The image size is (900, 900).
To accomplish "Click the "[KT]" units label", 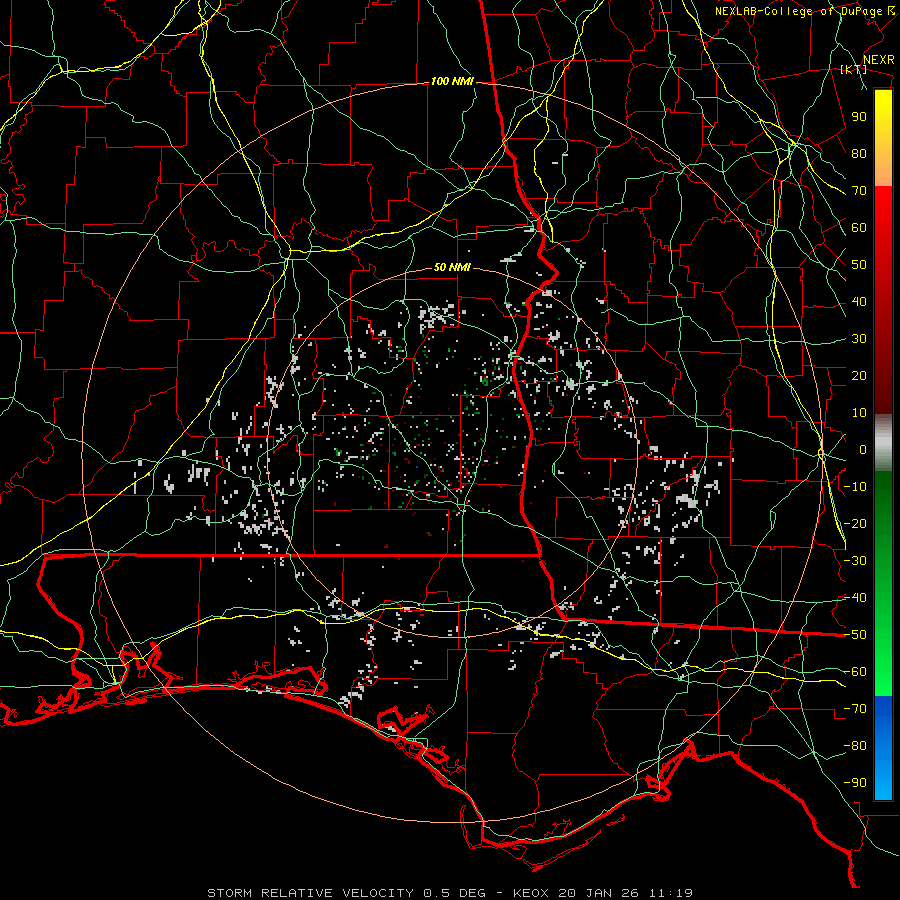I will [x=853, y=69].
